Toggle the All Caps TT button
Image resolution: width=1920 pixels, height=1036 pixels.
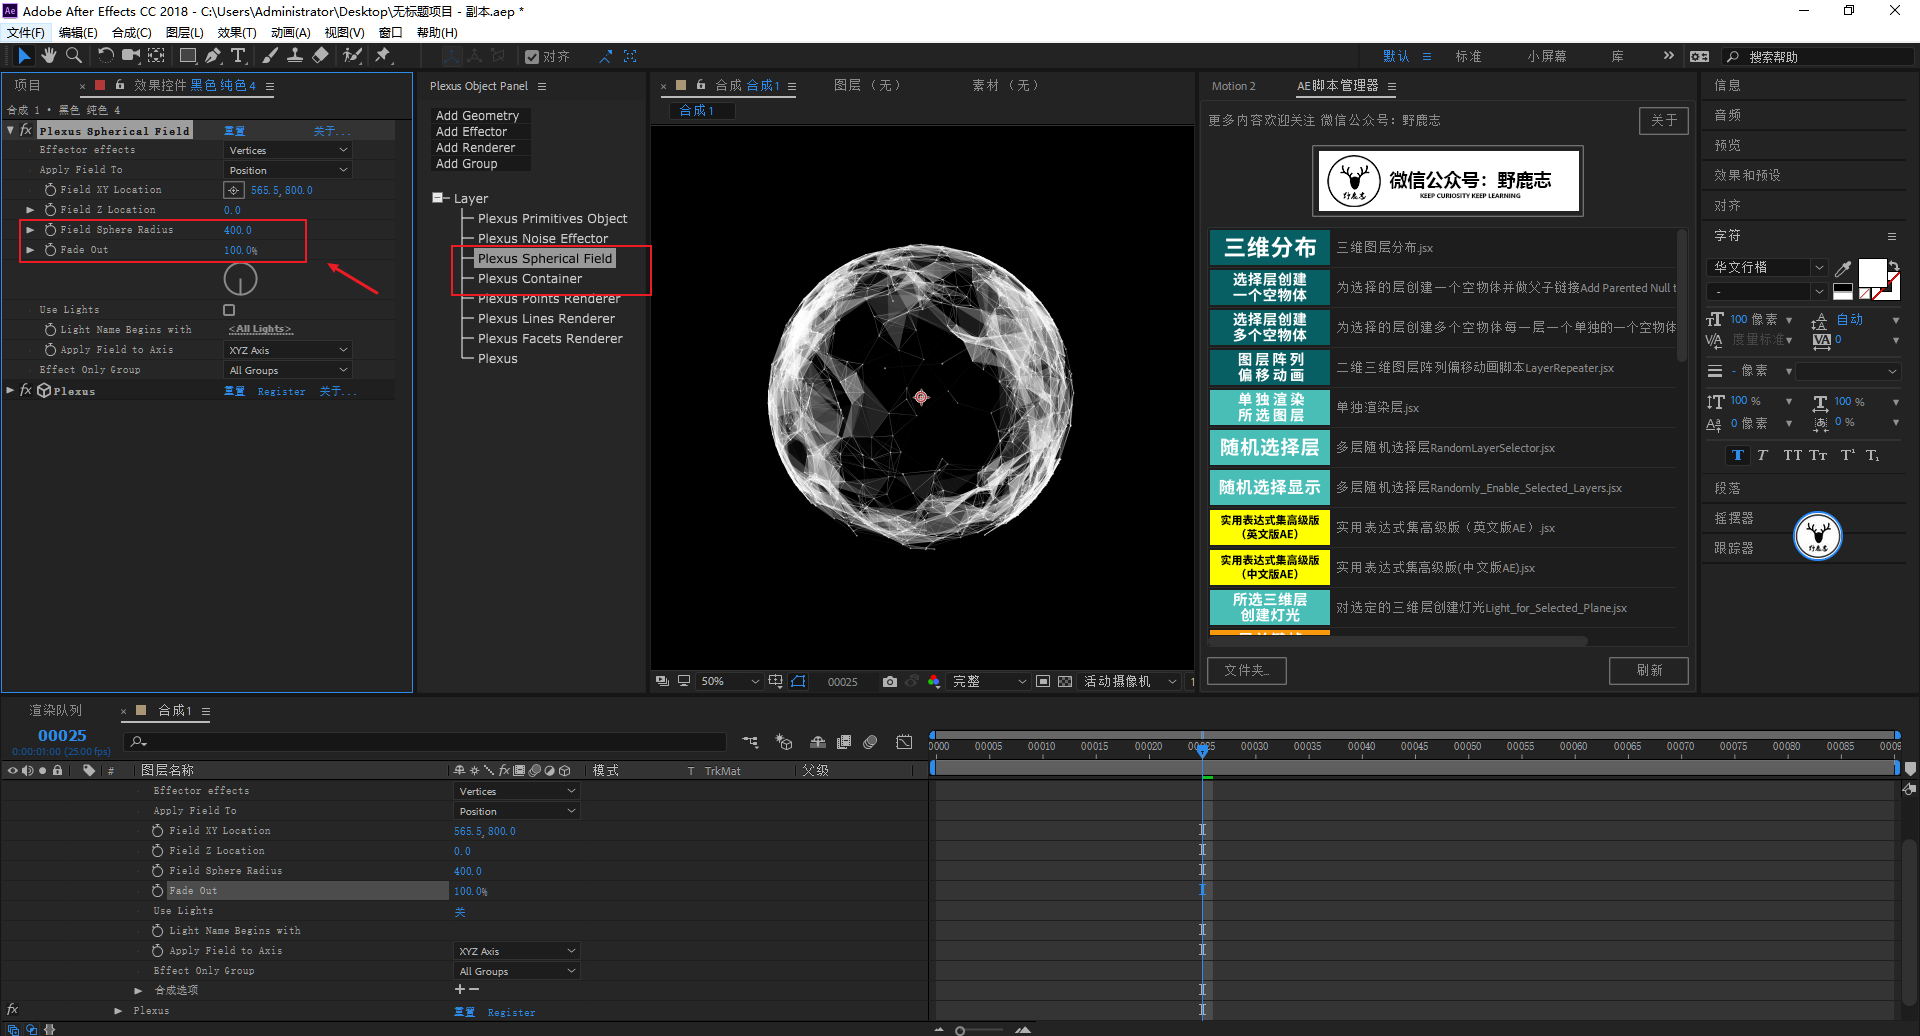point(1792,455)
